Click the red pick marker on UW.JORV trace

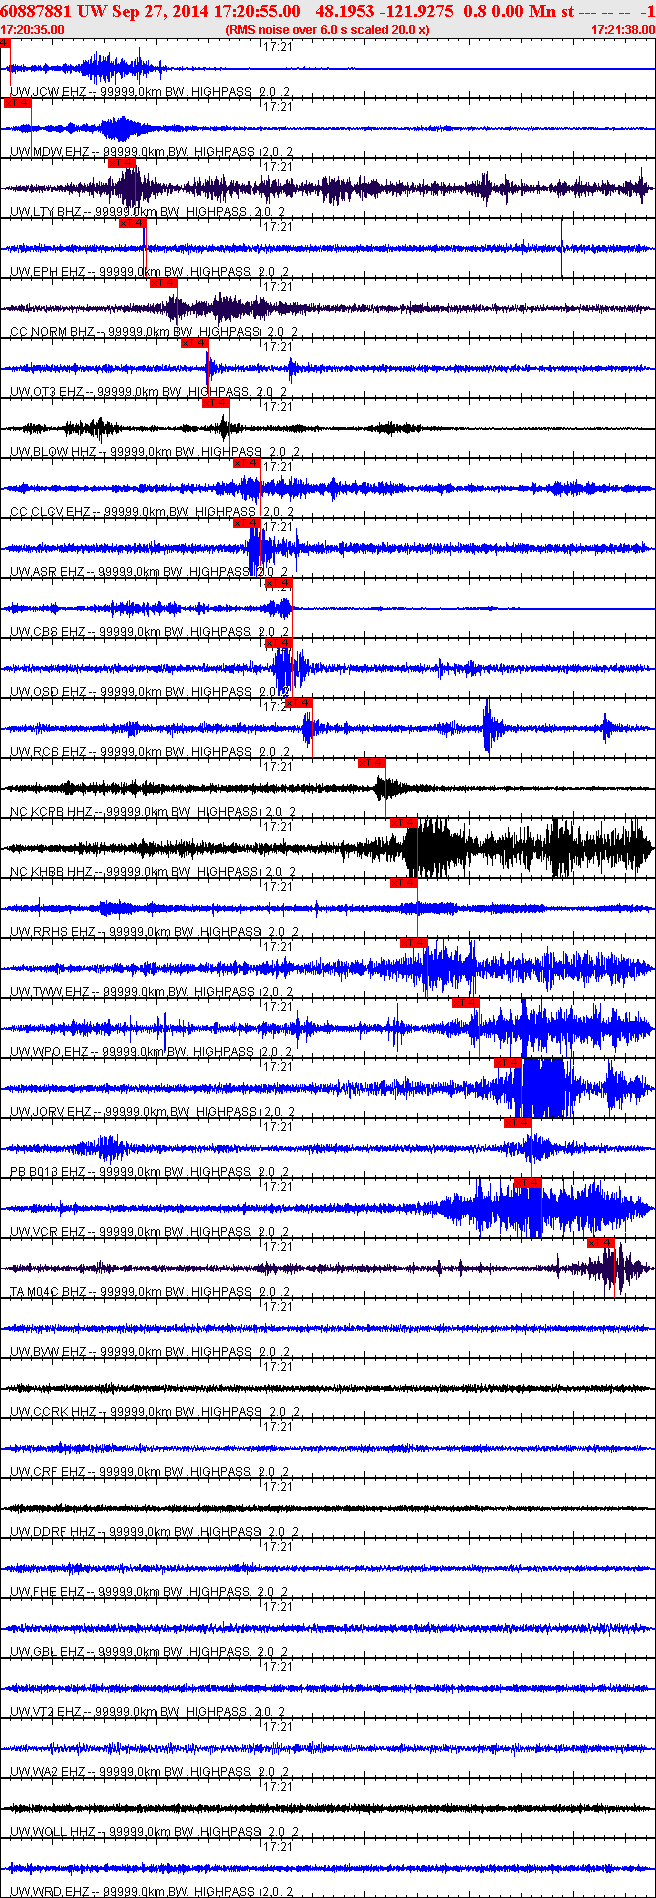(507, 1063)
